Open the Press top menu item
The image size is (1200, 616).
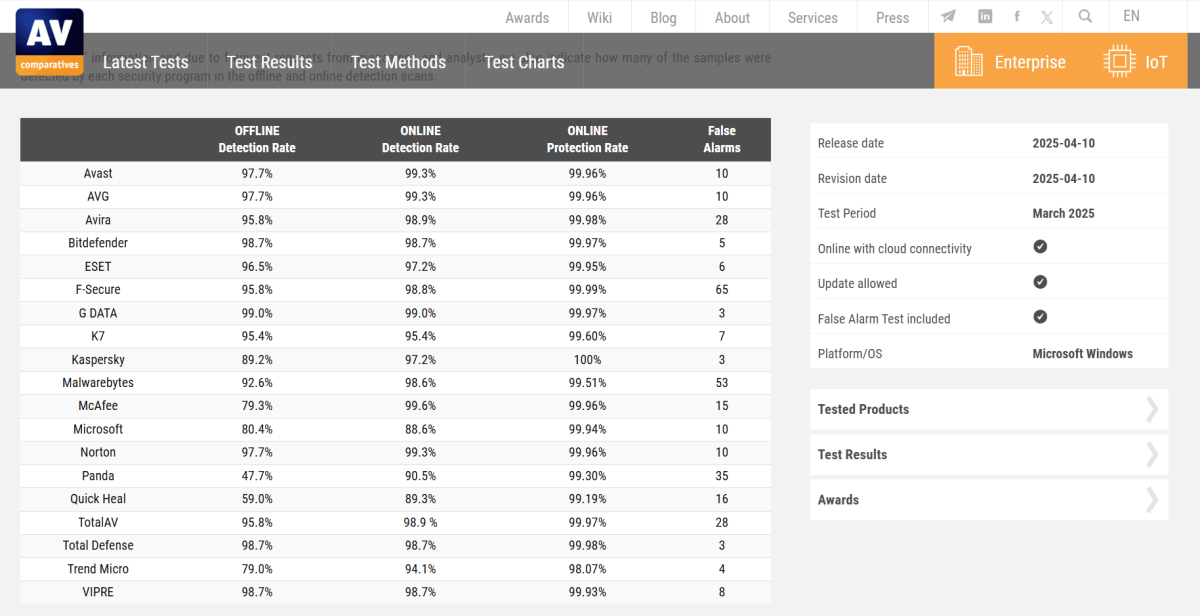tap(893, 18)
